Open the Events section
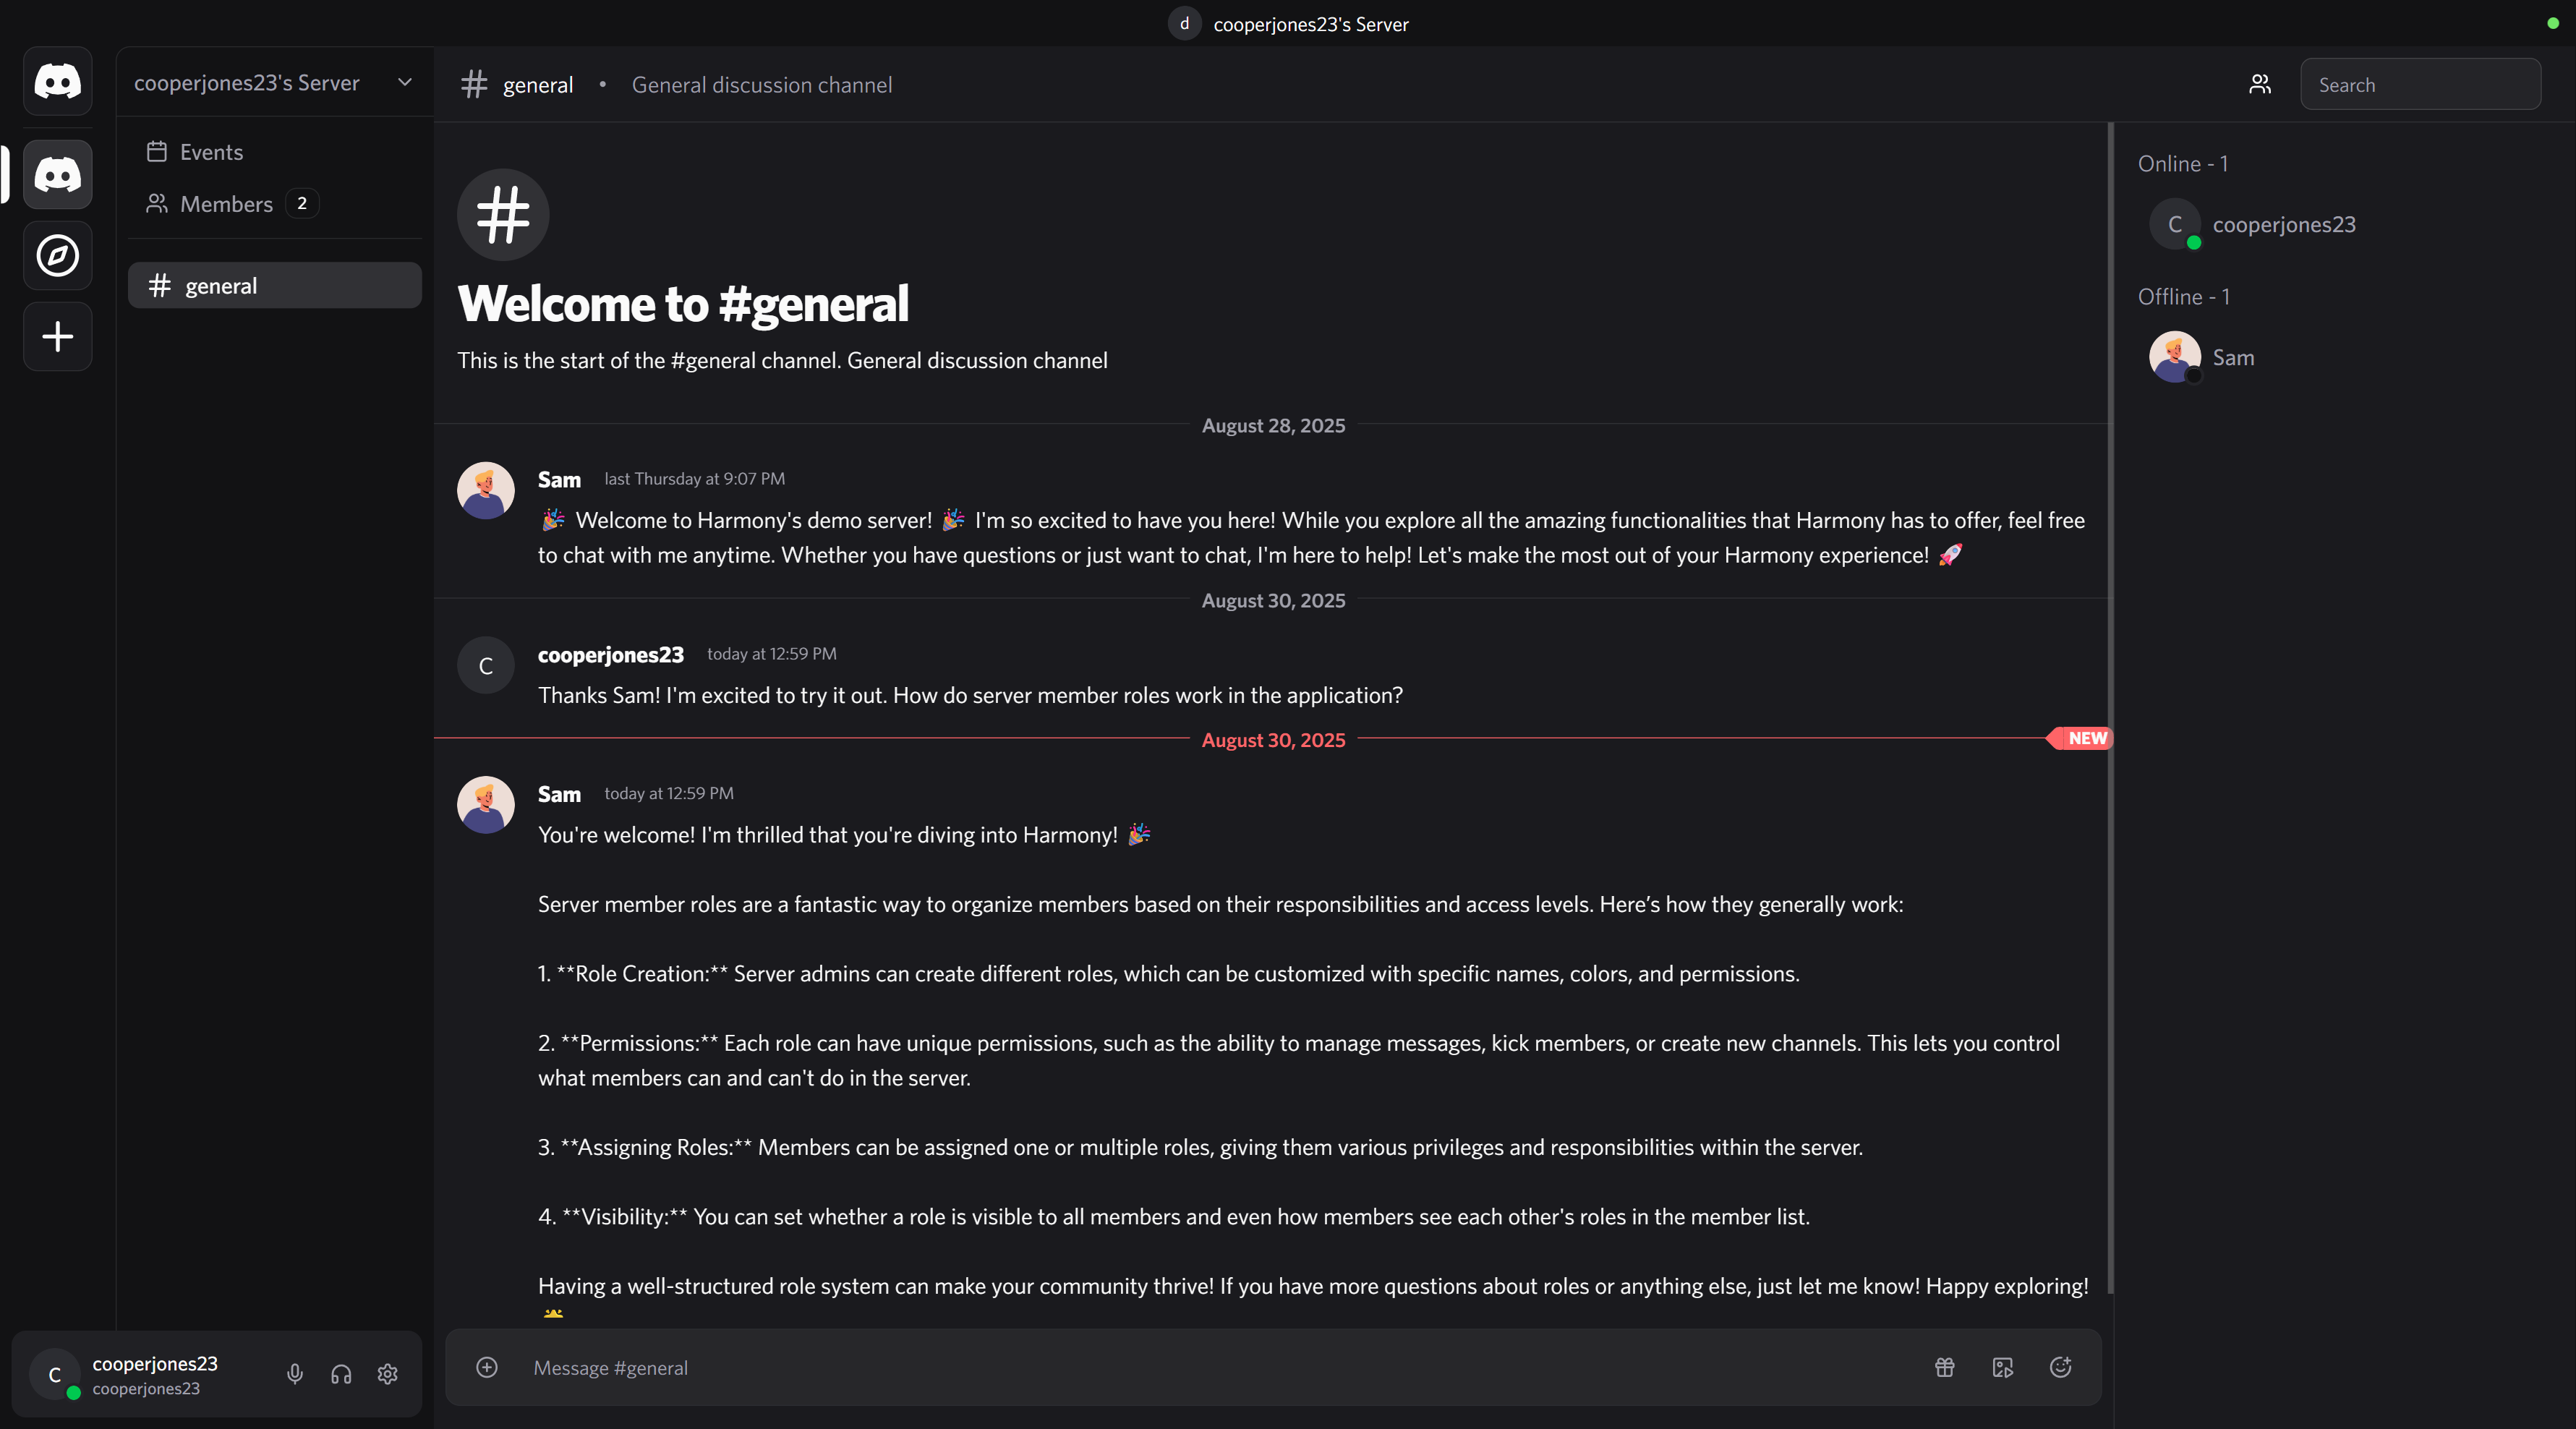Viewport: 2576px width, 1429px height. [211, 152]
